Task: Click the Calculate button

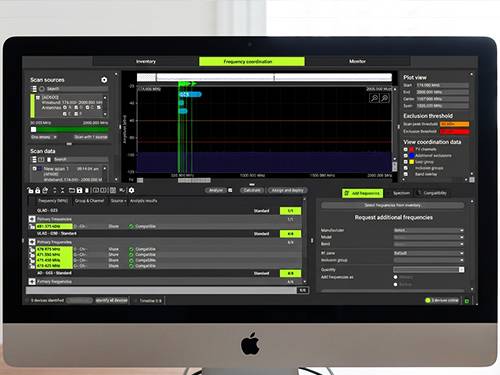Action: [252, 190]
